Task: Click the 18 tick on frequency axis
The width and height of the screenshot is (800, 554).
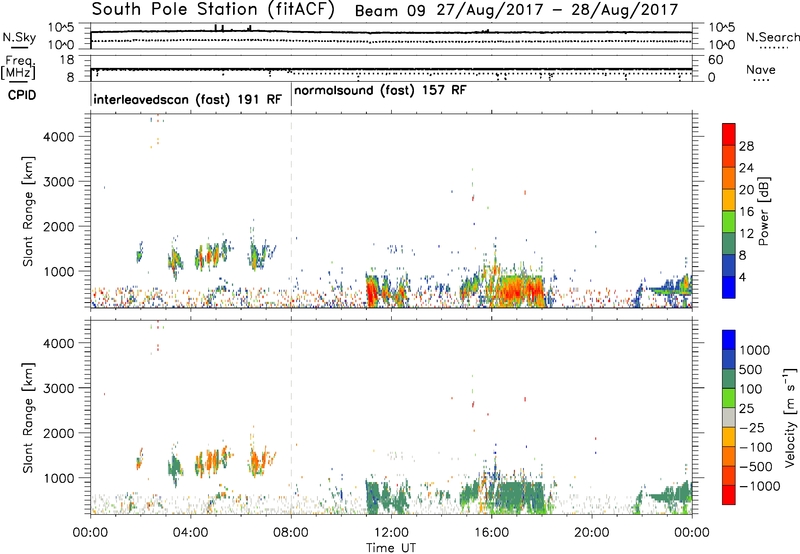Action: point(67,60)
